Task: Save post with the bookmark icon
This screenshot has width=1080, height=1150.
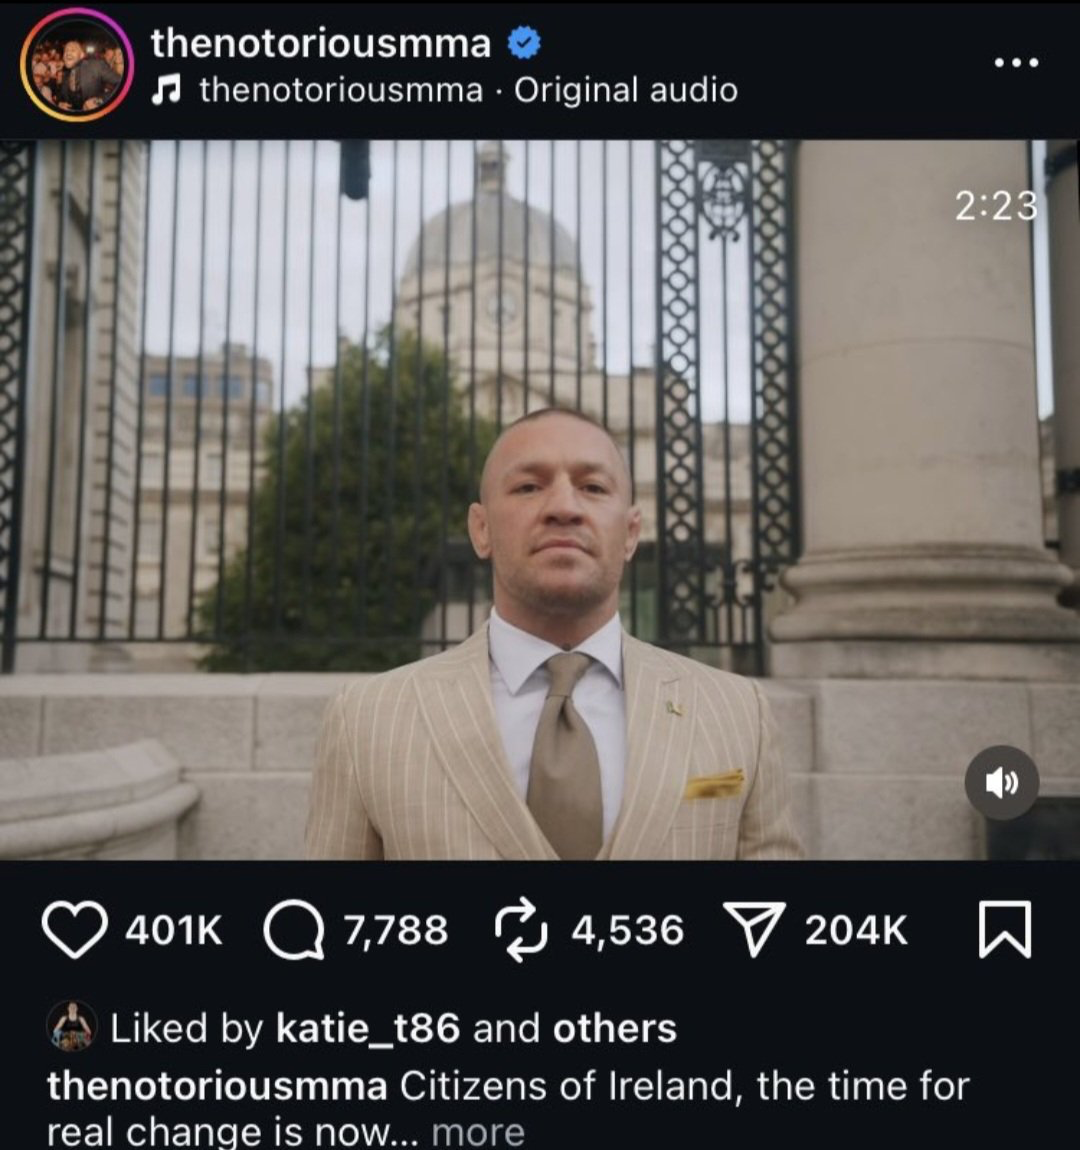Action: 1005,930
